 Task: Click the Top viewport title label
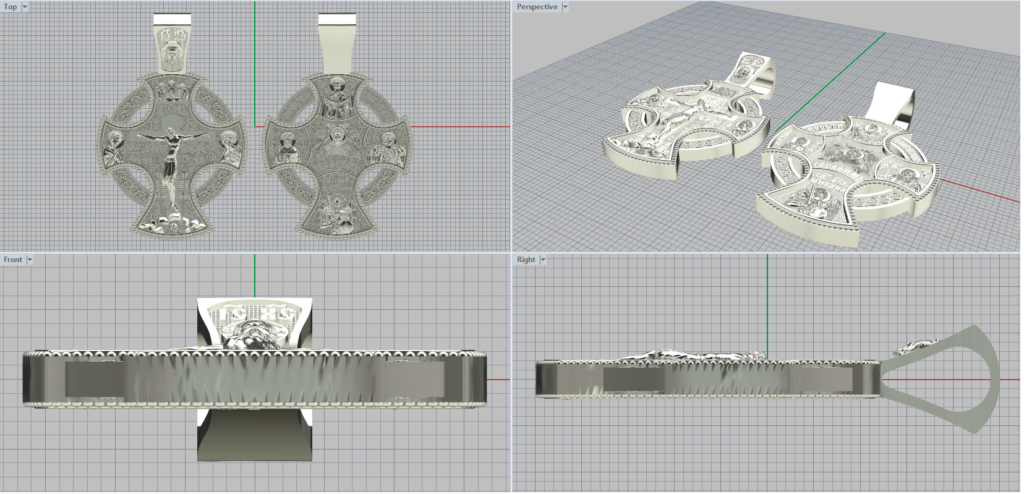pyautogui.click(x=10, y=7)
